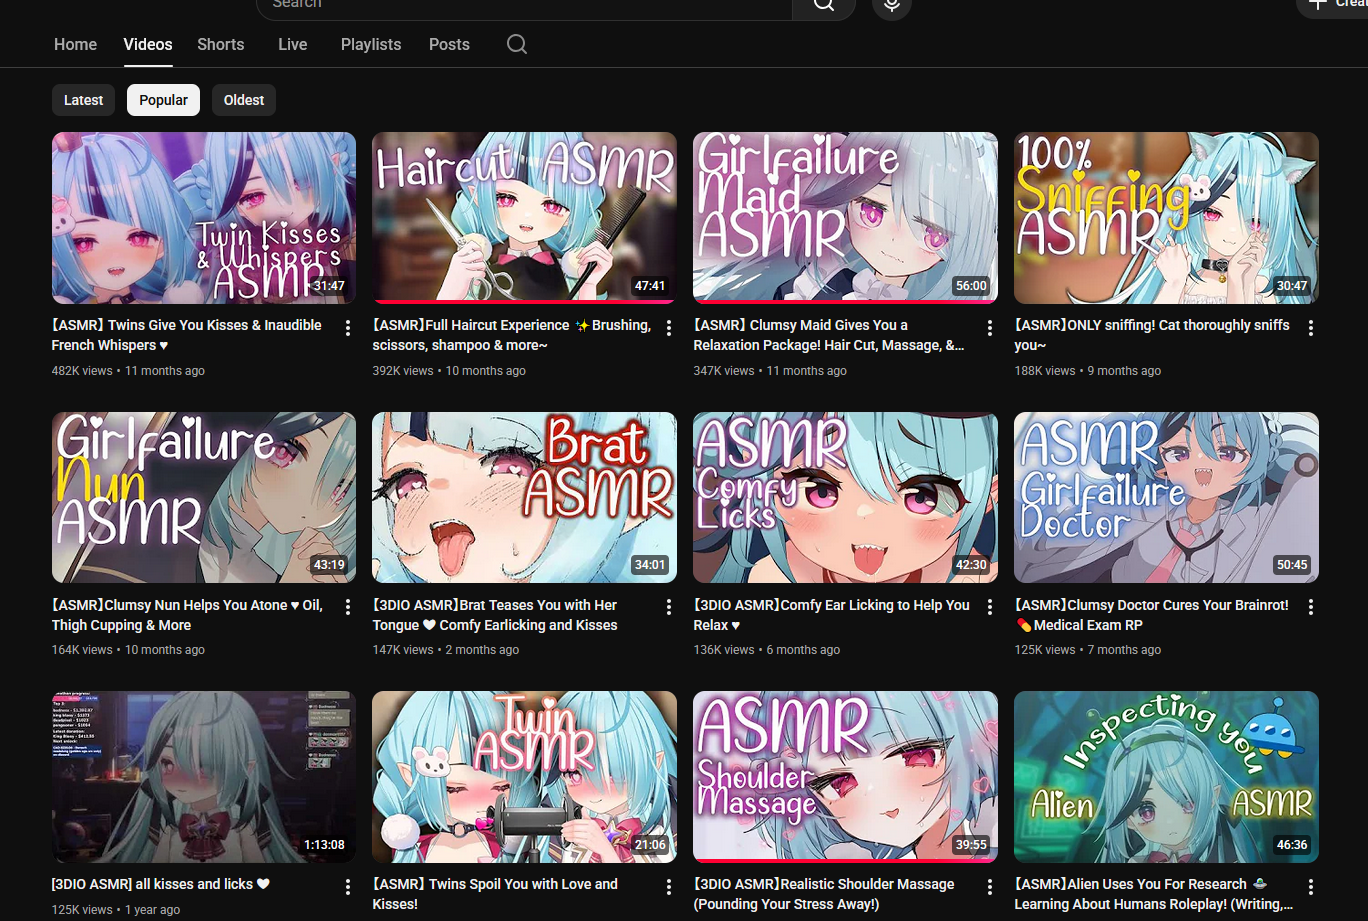Open more options for Clumsy Nun video
Screen dimensions: 1368x921
[x=348, y=607]
